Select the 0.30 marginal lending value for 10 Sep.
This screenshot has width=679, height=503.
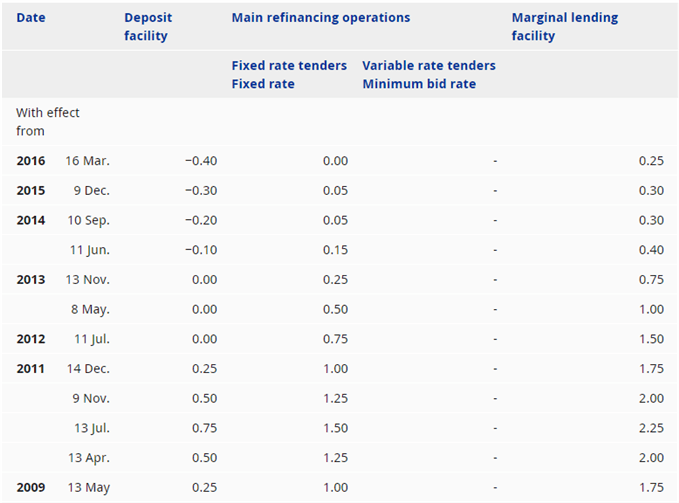coord(651,220)
